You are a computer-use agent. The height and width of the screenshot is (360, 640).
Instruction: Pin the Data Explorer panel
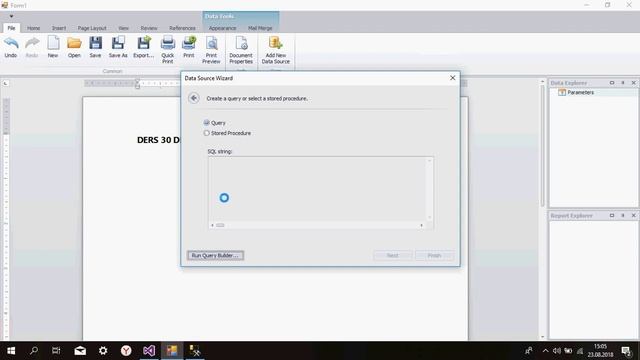pos(623,83)
